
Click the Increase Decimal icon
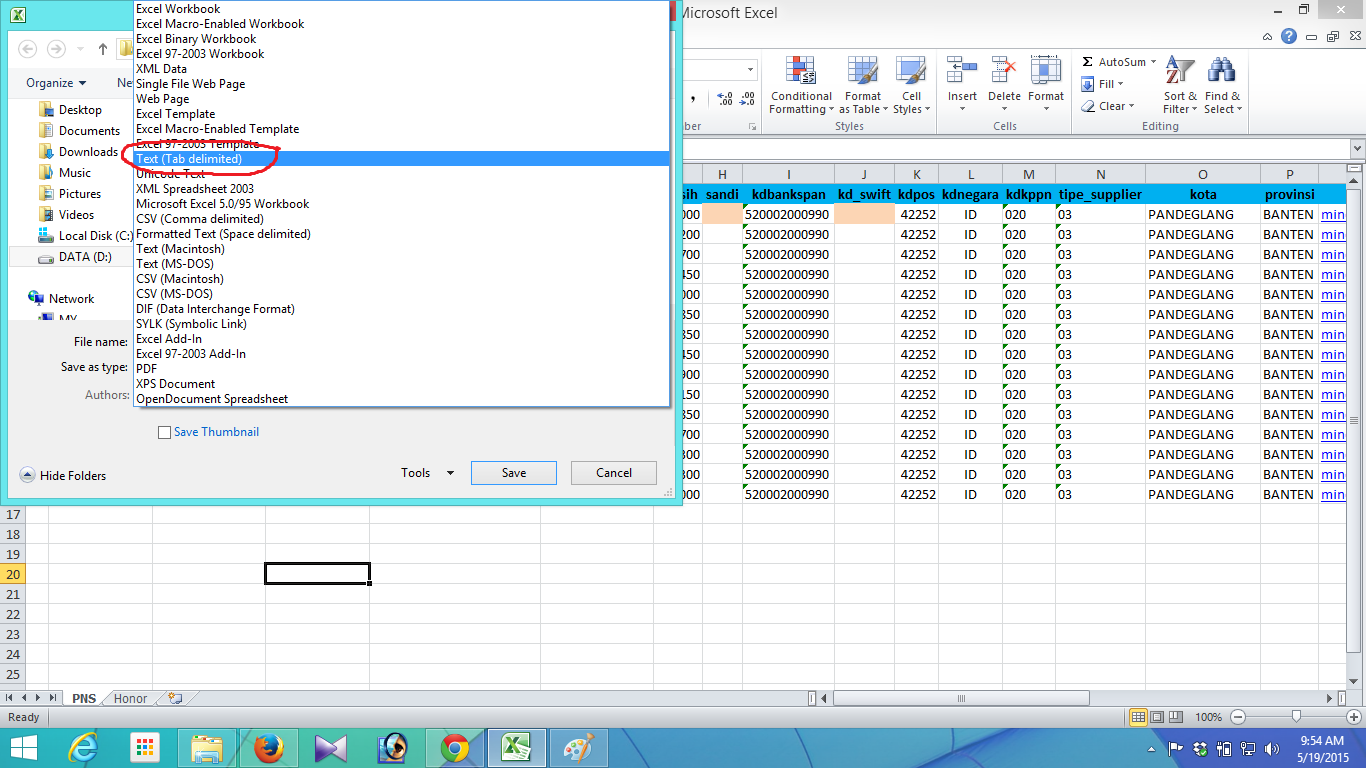725,99
